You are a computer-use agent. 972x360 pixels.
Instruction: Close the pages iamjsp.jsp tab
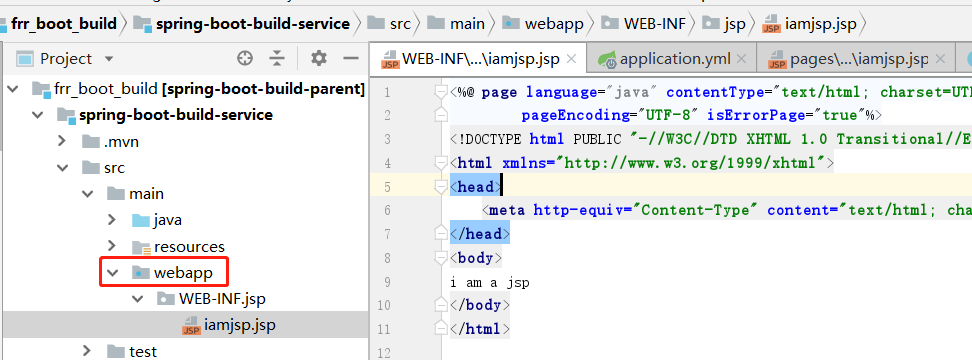click(x=940, y=59)
